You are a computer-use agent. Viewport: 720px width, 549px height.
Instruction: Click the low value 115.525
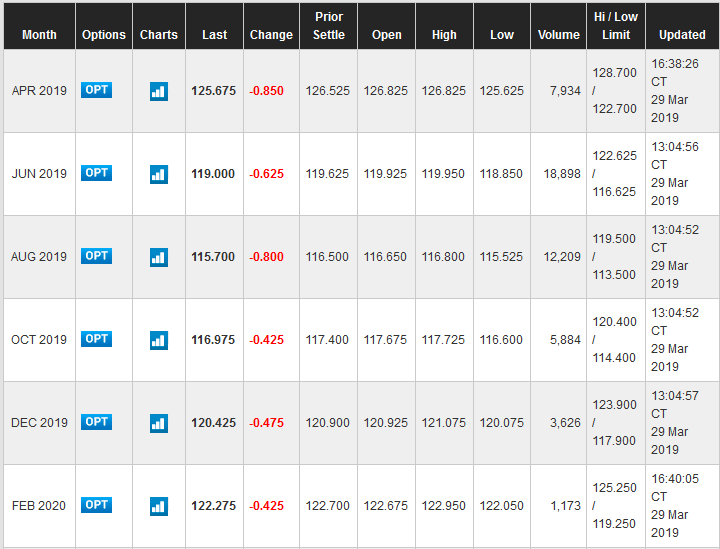tap(501, 257)
